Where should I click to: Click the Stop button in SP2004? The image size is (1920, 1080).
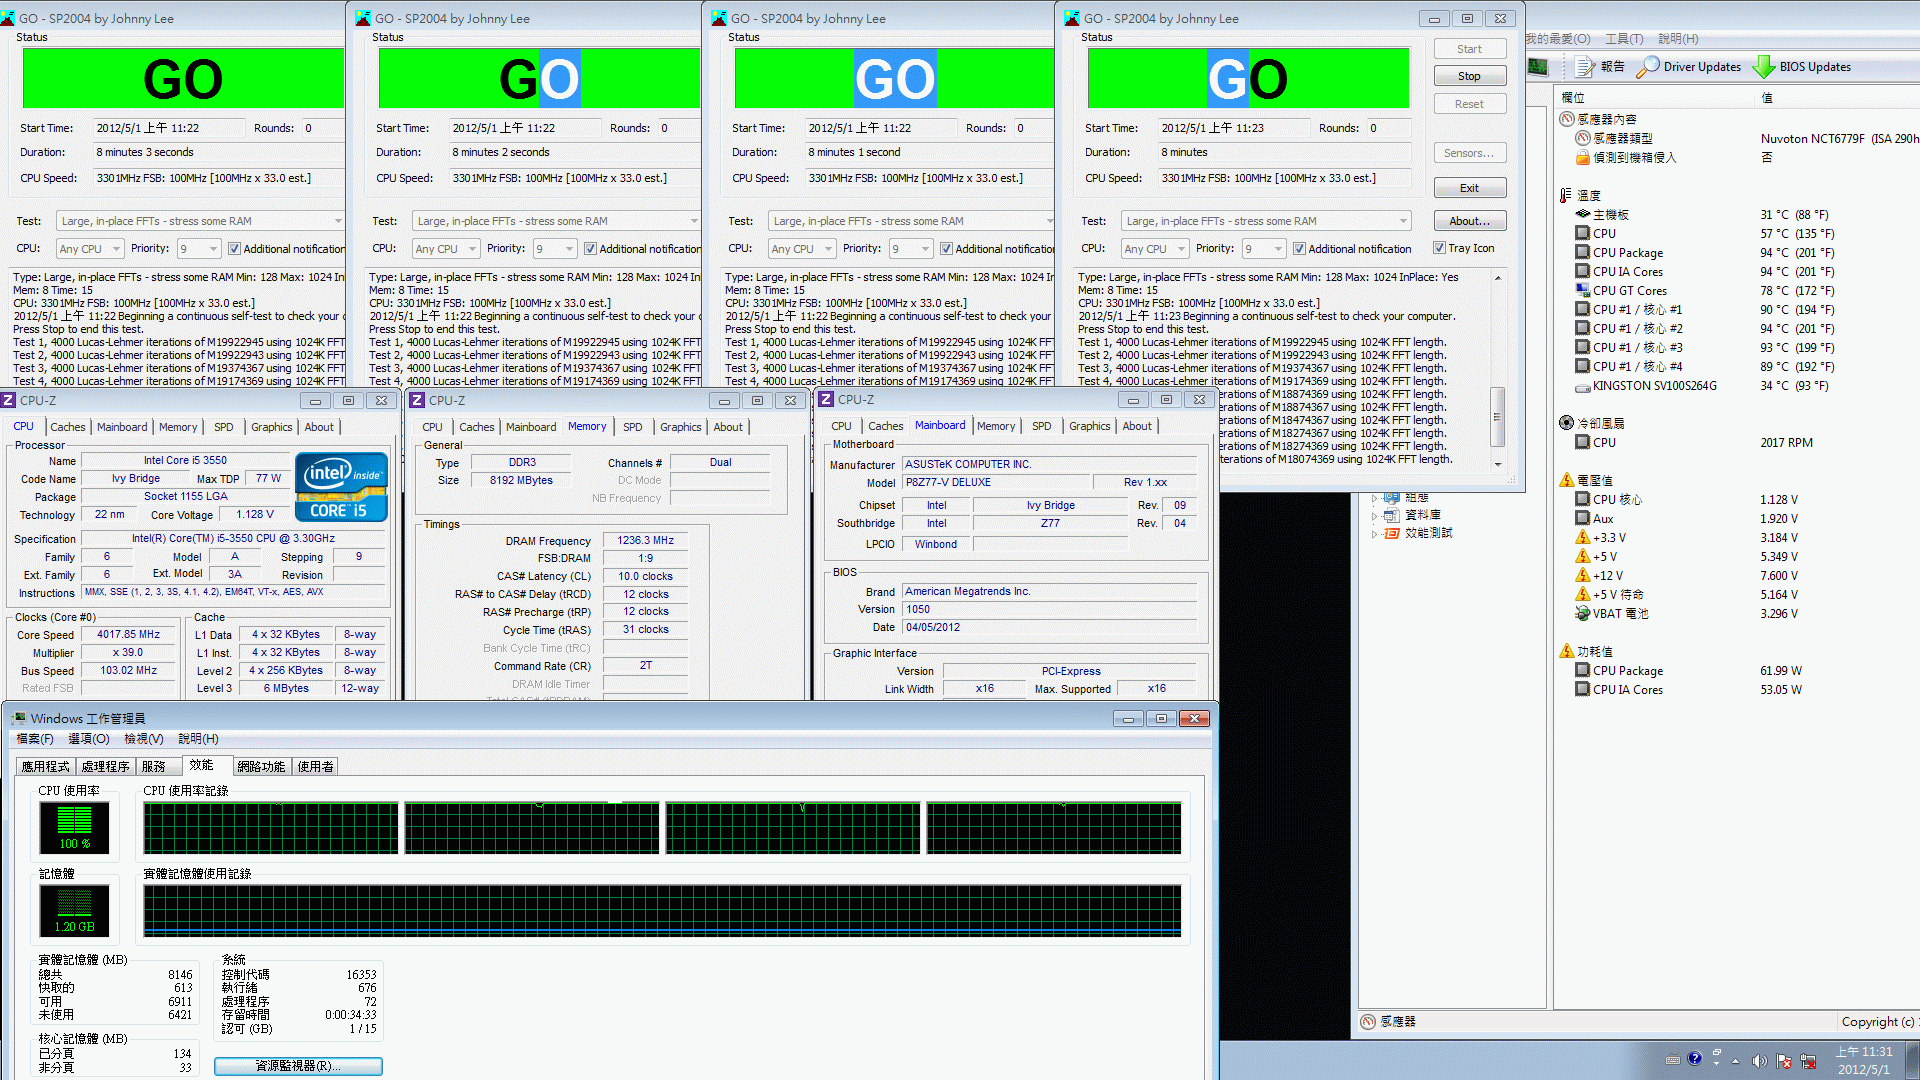pyautogui.click(x=1469, y=76)
